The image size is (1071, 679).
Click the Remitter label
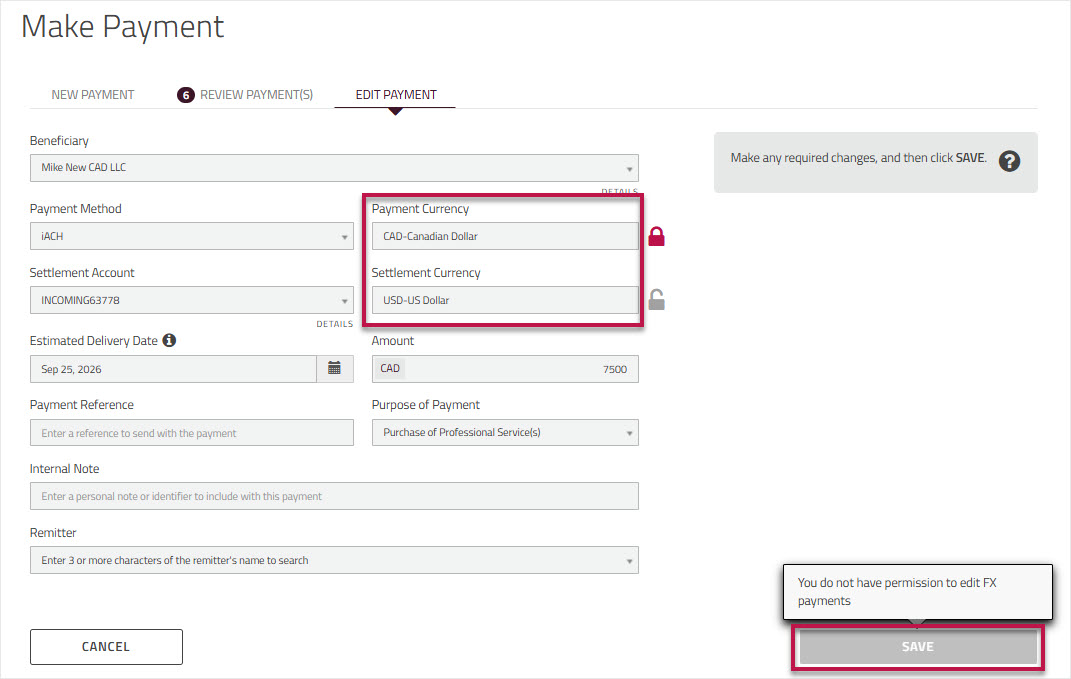(53, 533)
